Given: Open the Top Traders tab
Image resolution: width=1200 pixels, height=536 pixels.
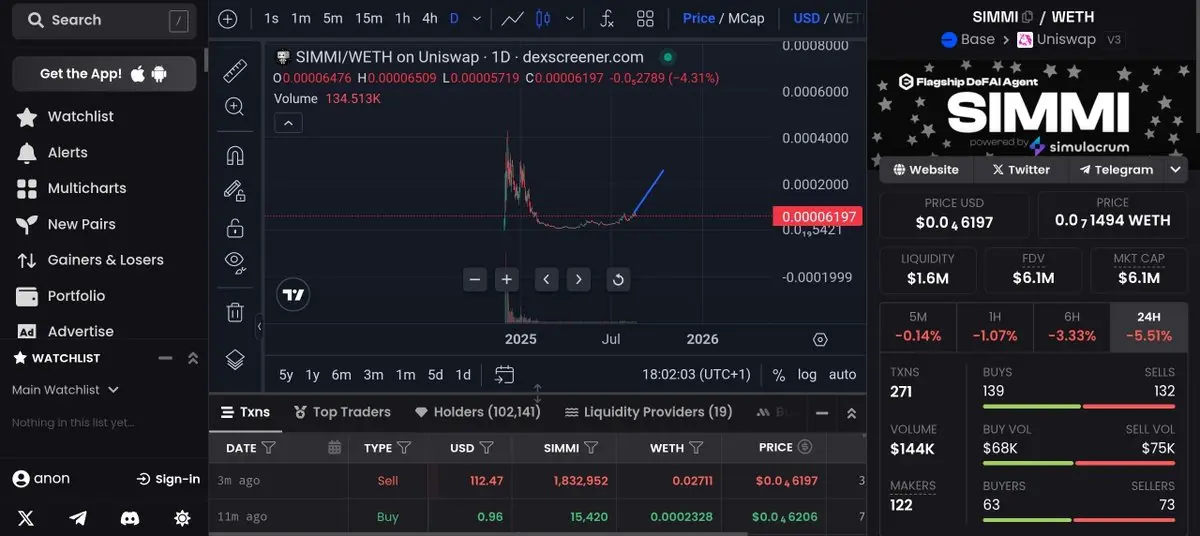Looking at the screenshot, I should 342,412.
